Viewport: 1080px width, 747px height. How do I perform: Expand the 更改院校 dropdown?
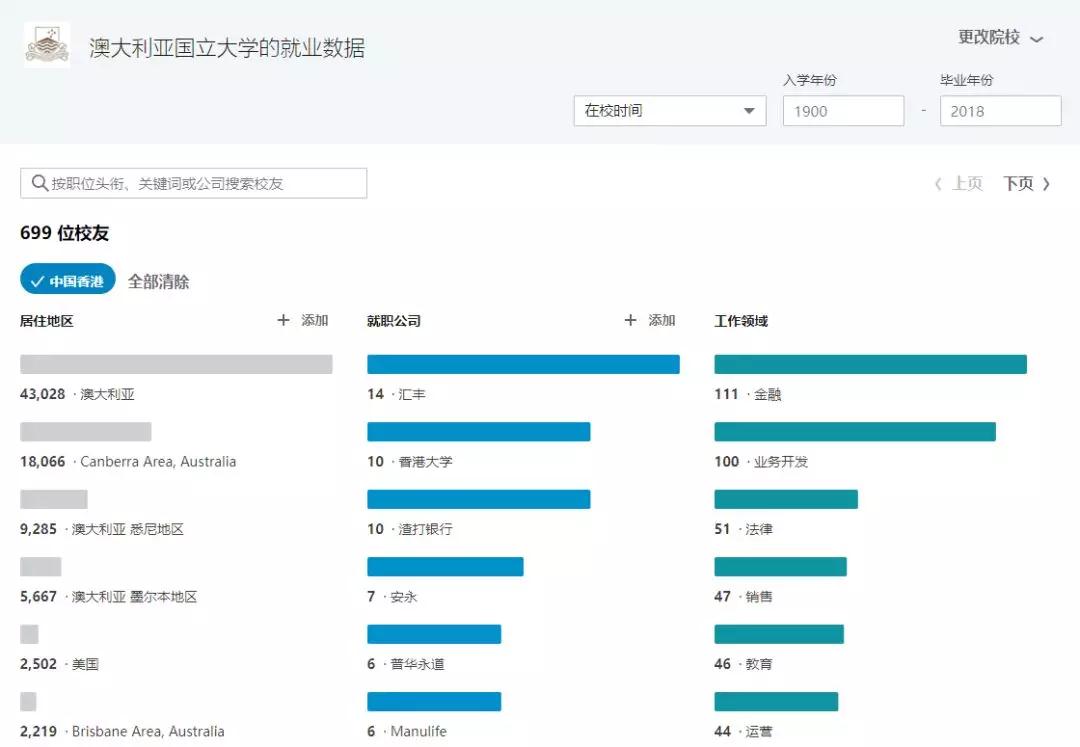1000,38
